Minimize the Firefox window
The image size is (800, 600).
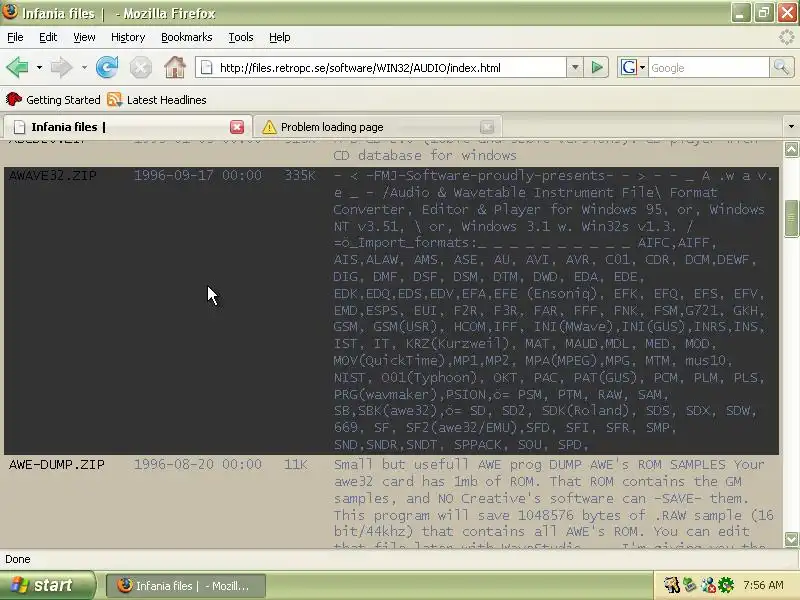point(741,13)
